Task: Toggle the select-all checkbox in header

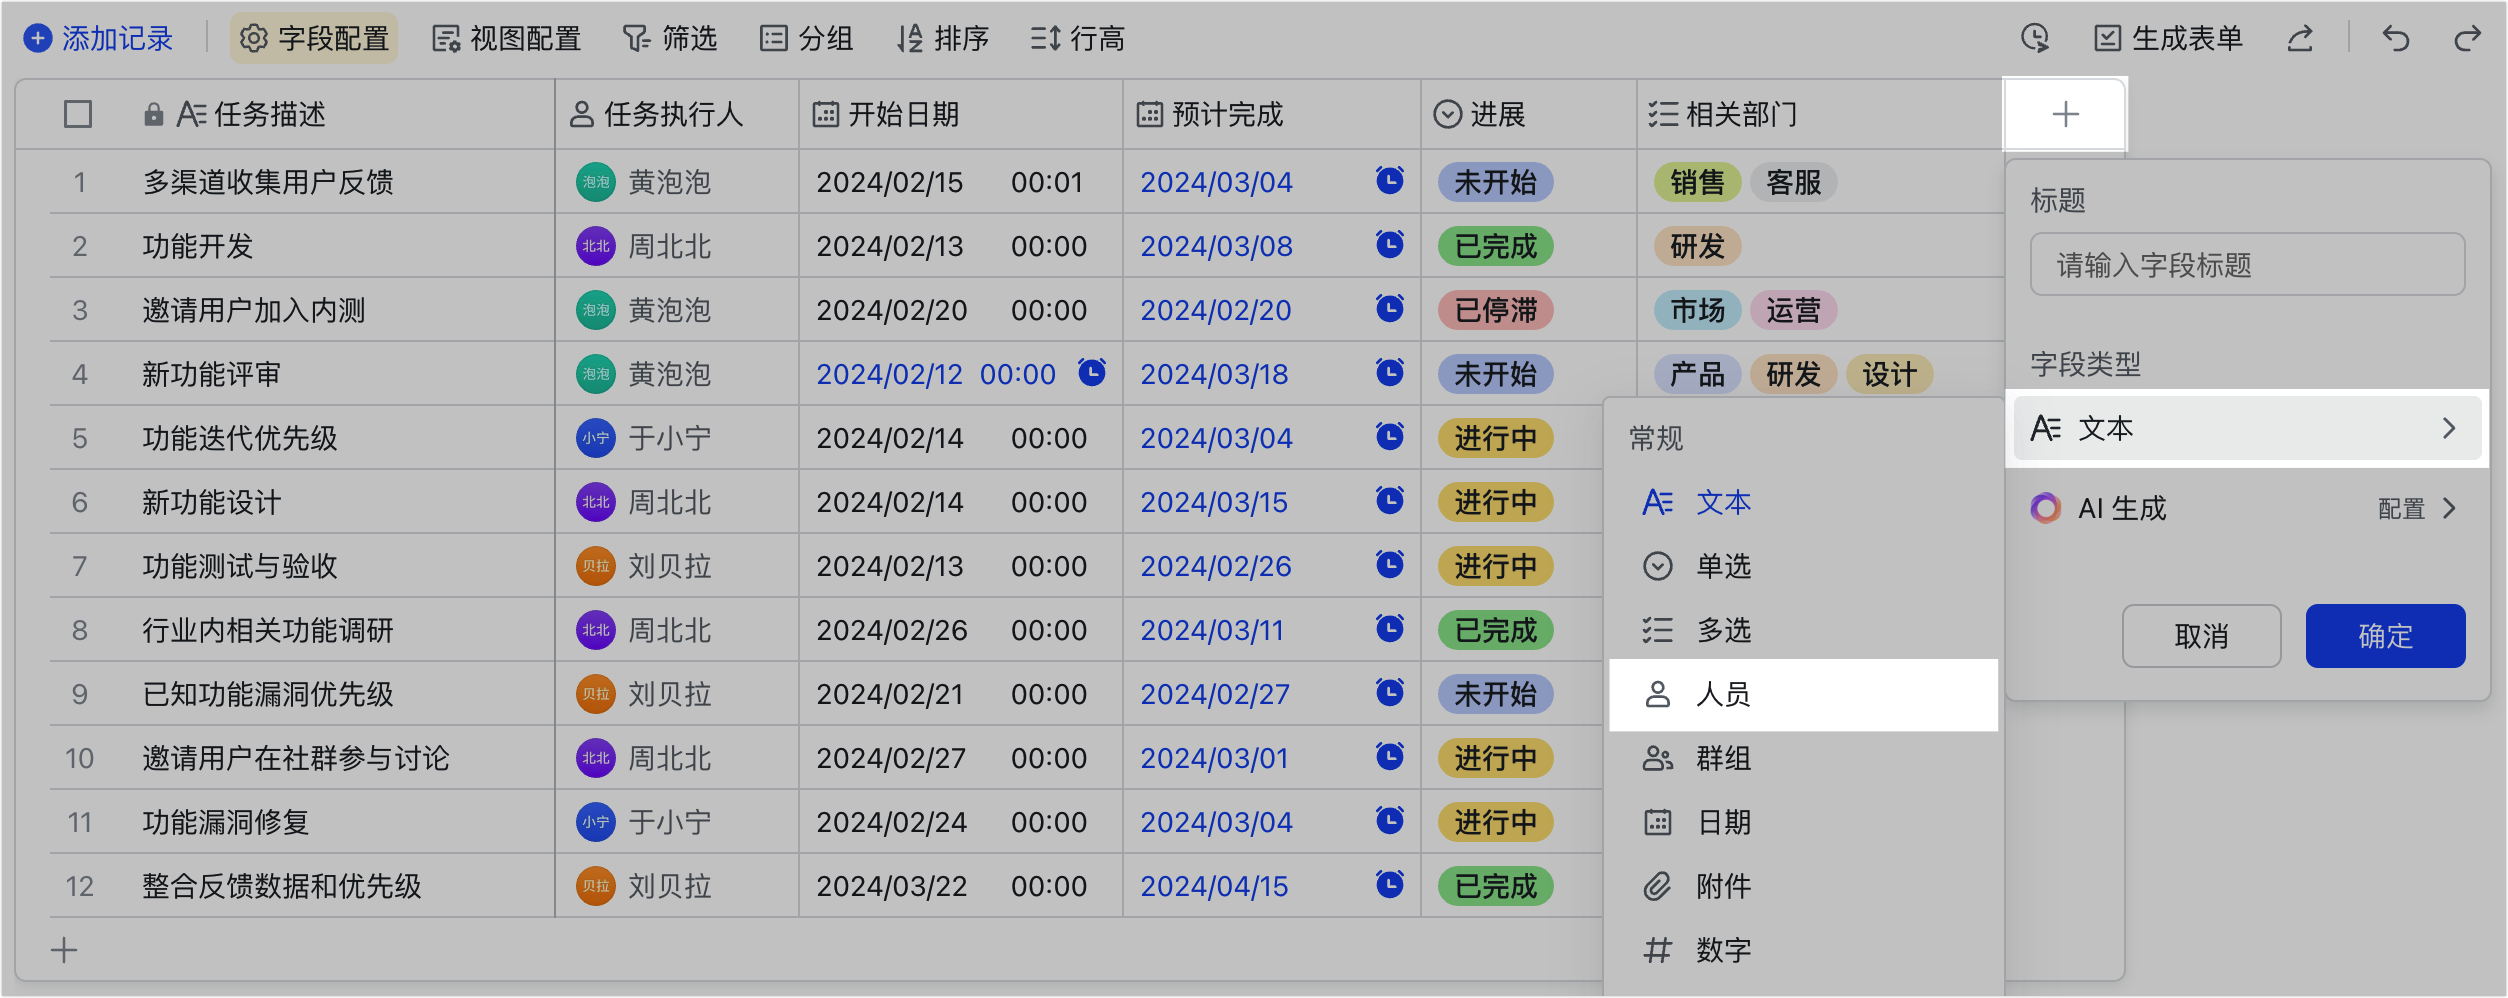Action: (x=78, y=114)
